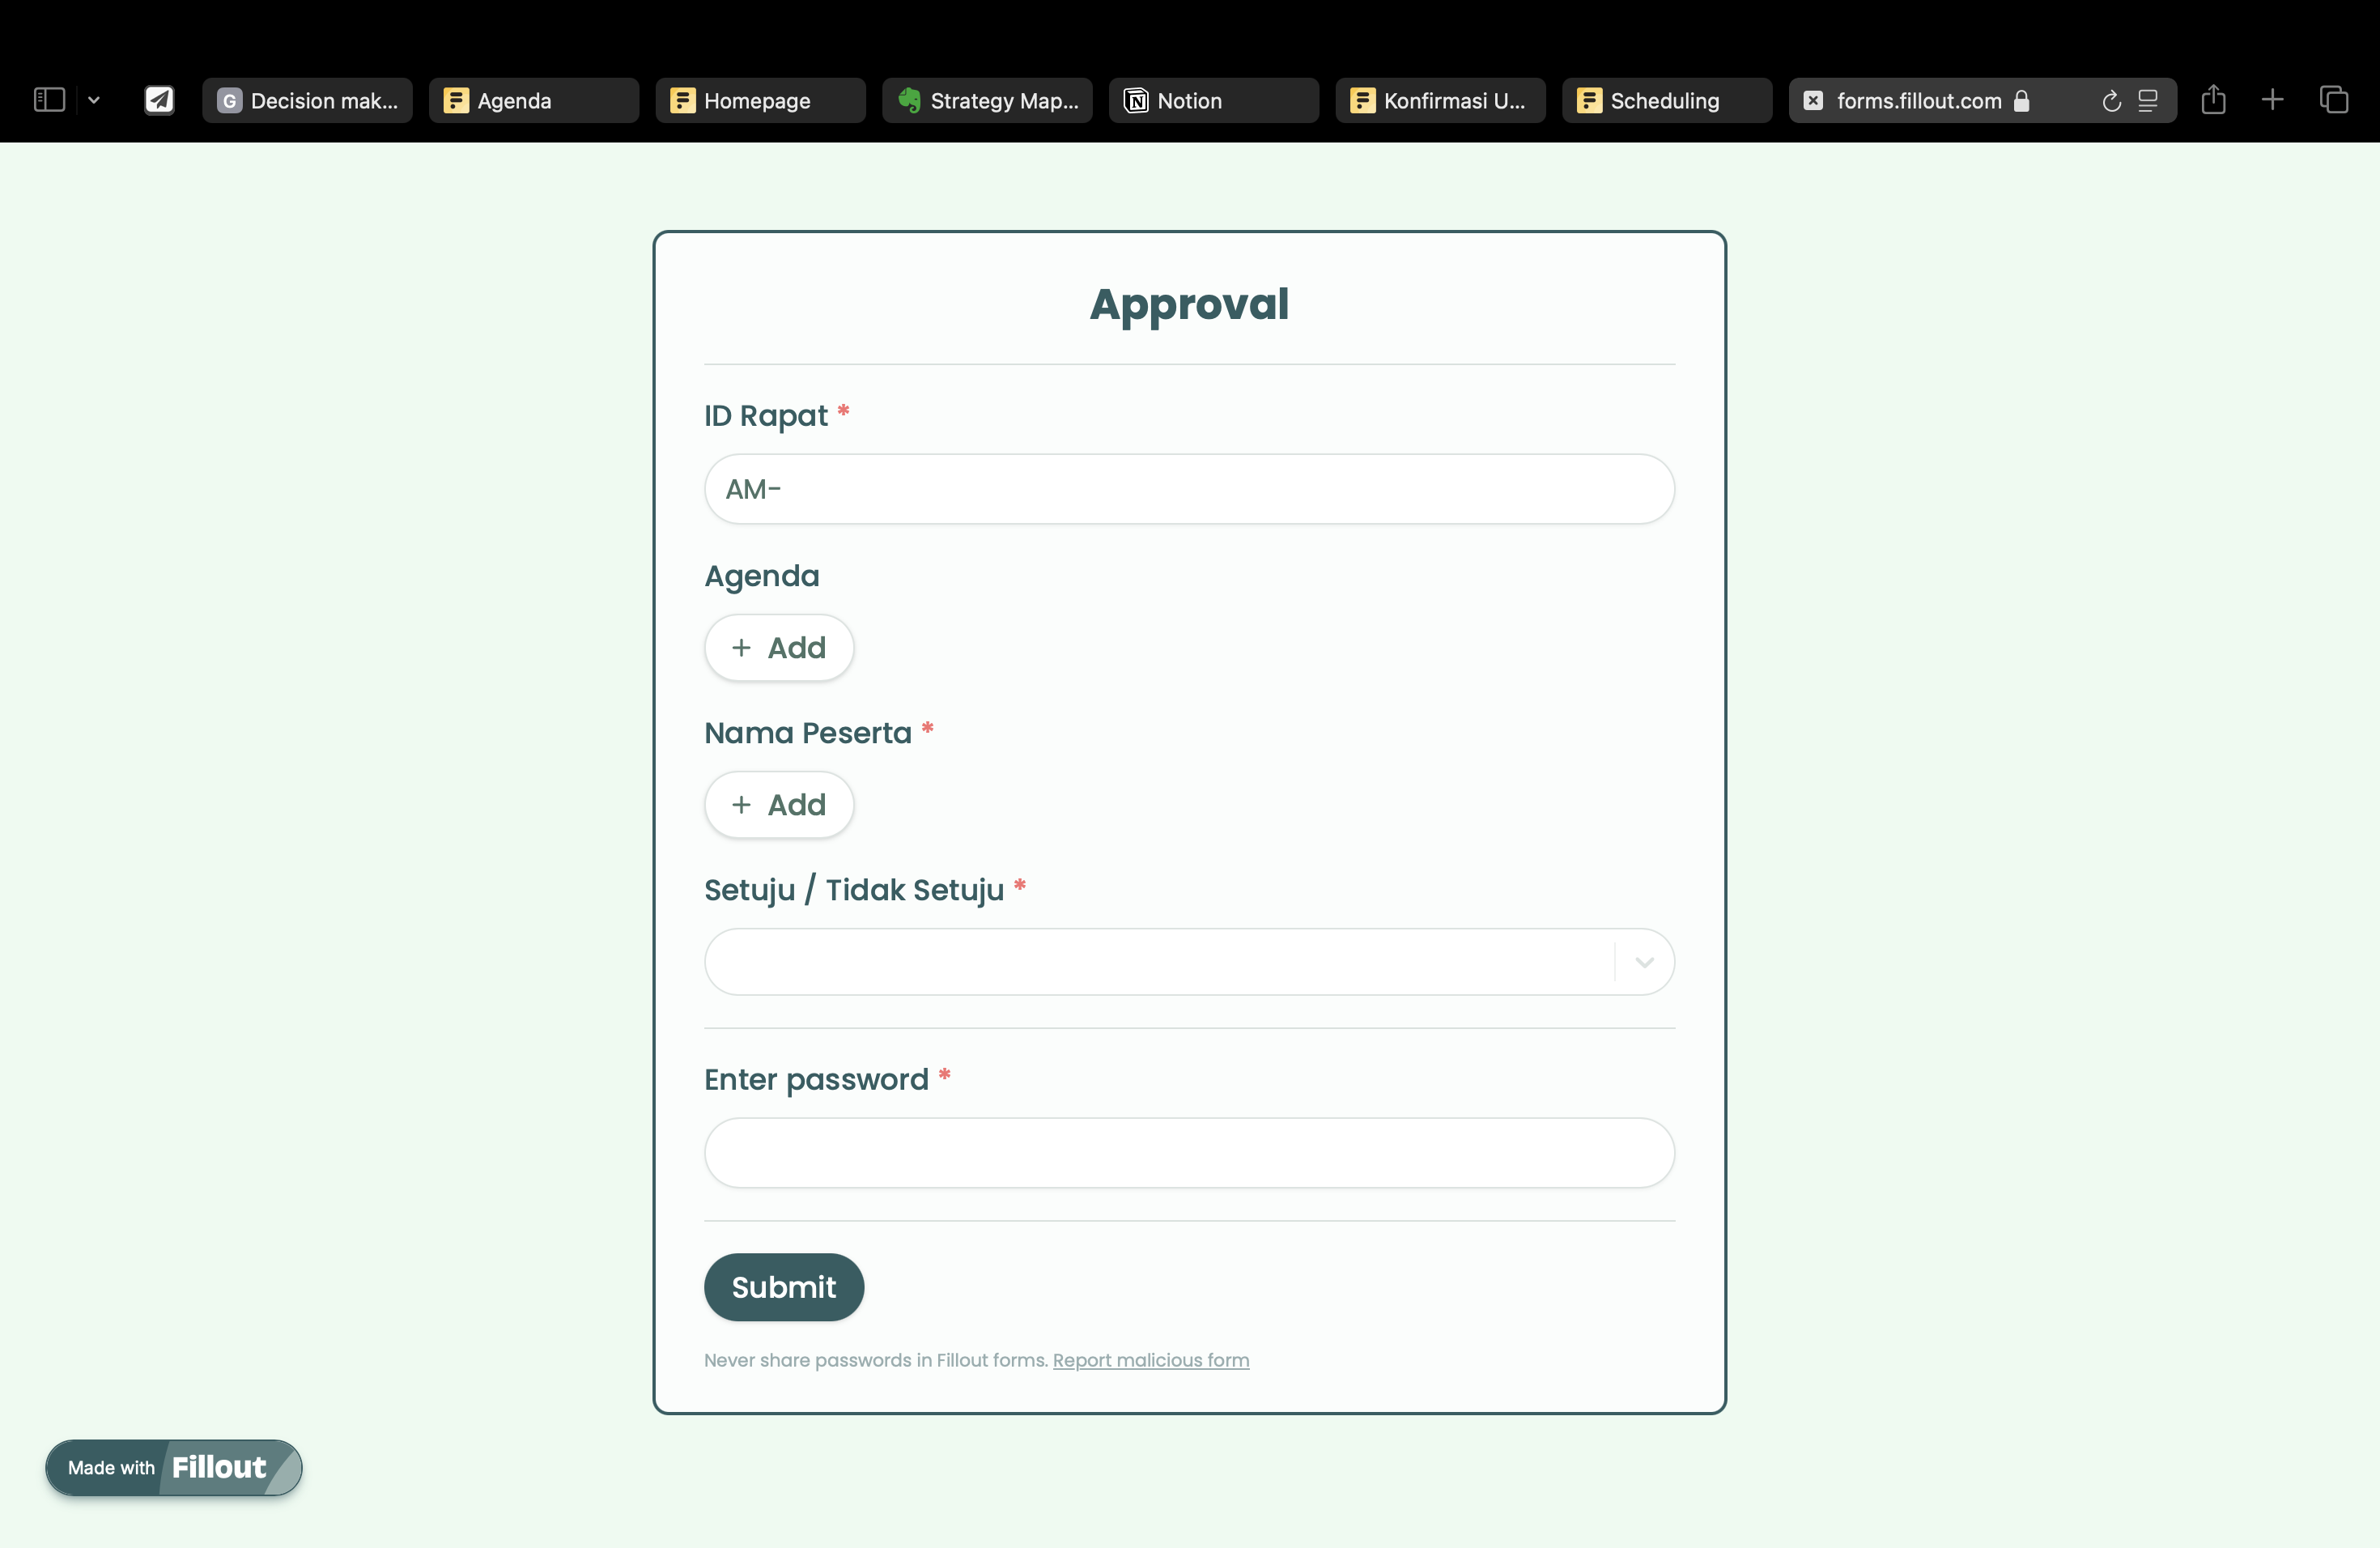Click the Notion logo icon on Notion tab
Viewport: 2380px width, 1548px height.
click(x=1136, y=100)
